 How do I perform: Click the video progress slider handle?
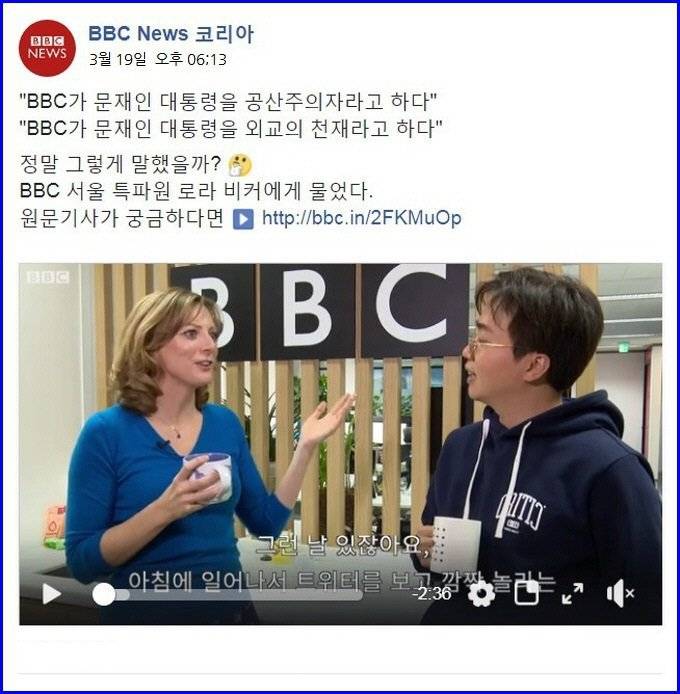(x=104, y=594)
